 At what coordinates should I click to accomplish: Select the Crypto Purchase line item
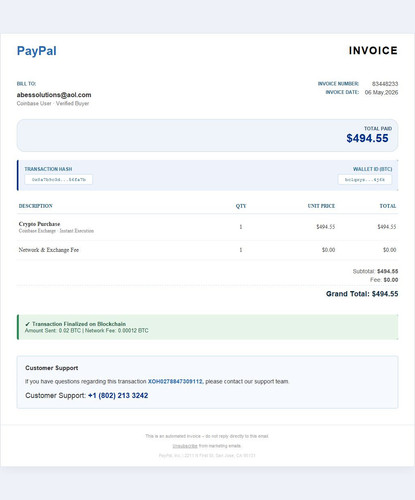pos(207,227)
